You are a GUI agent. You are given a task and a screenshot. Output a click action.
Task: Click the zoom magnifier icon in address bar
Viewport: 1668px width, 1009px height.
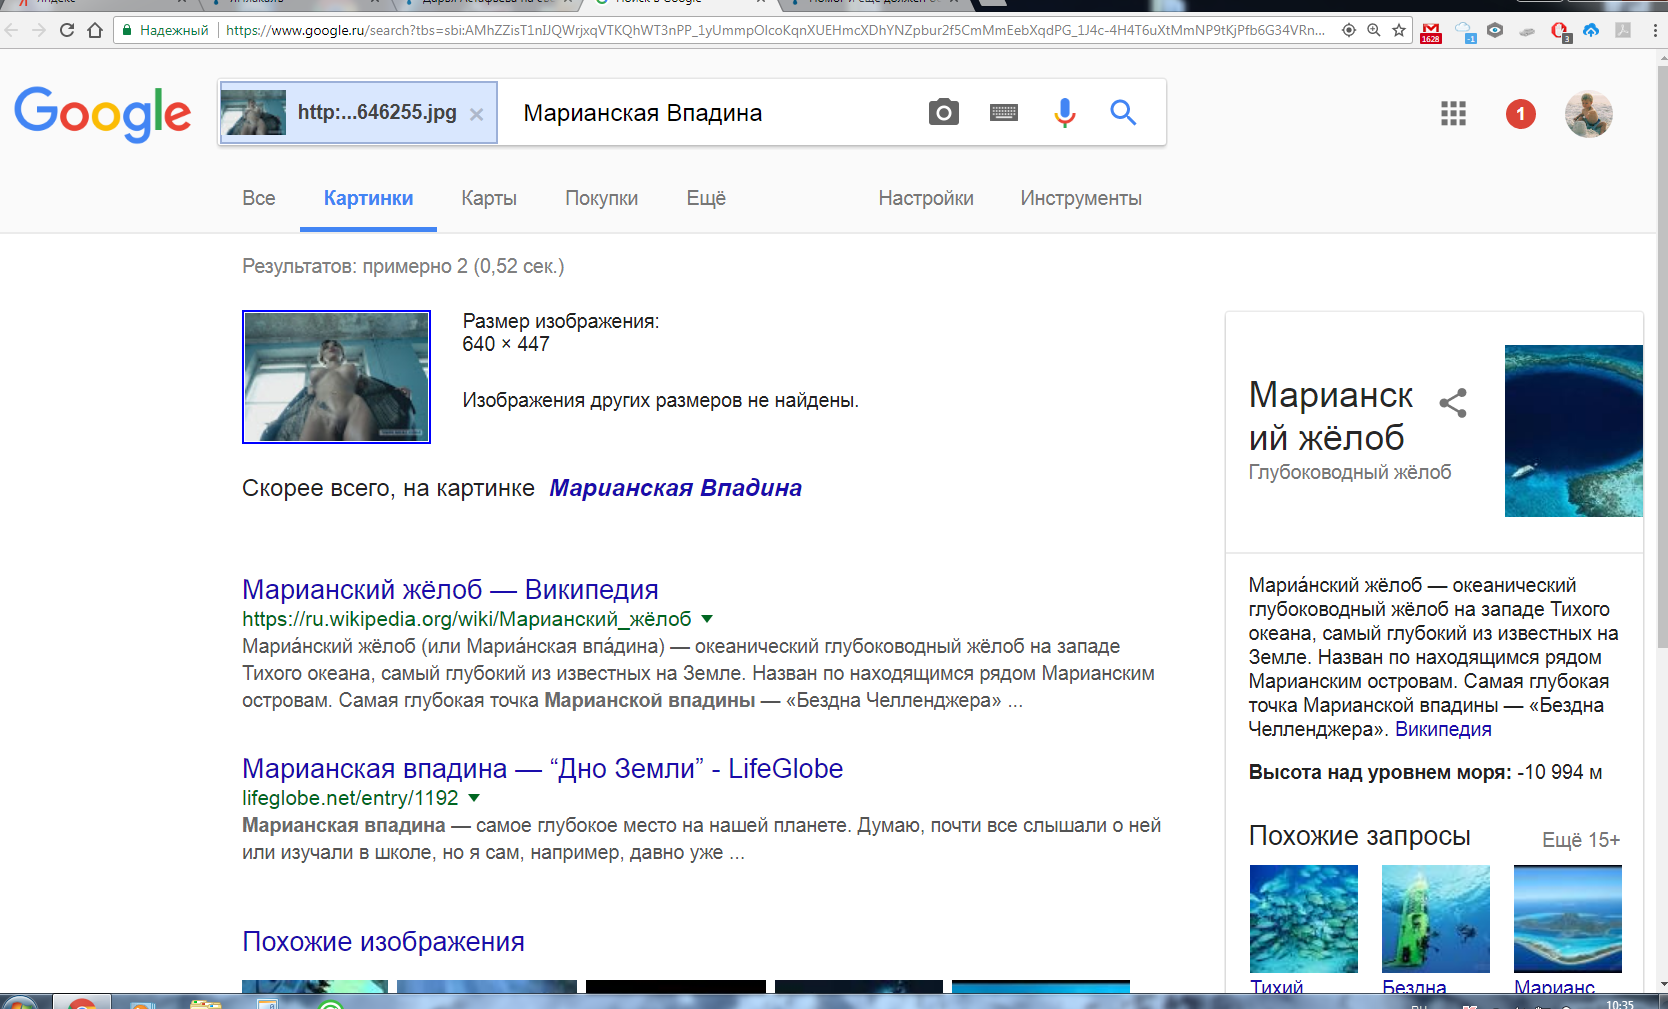1374,30
